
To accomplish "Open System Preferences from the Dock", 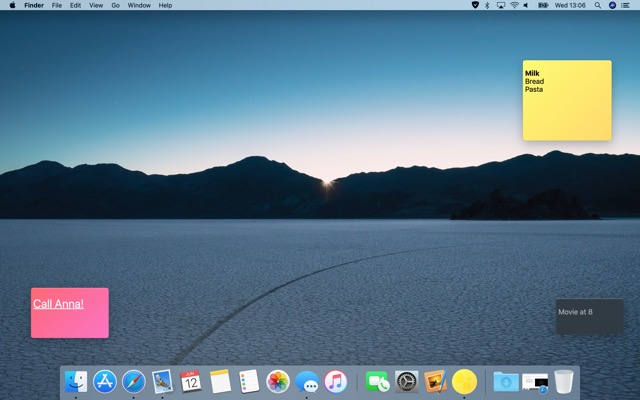I will click(407, 382).
